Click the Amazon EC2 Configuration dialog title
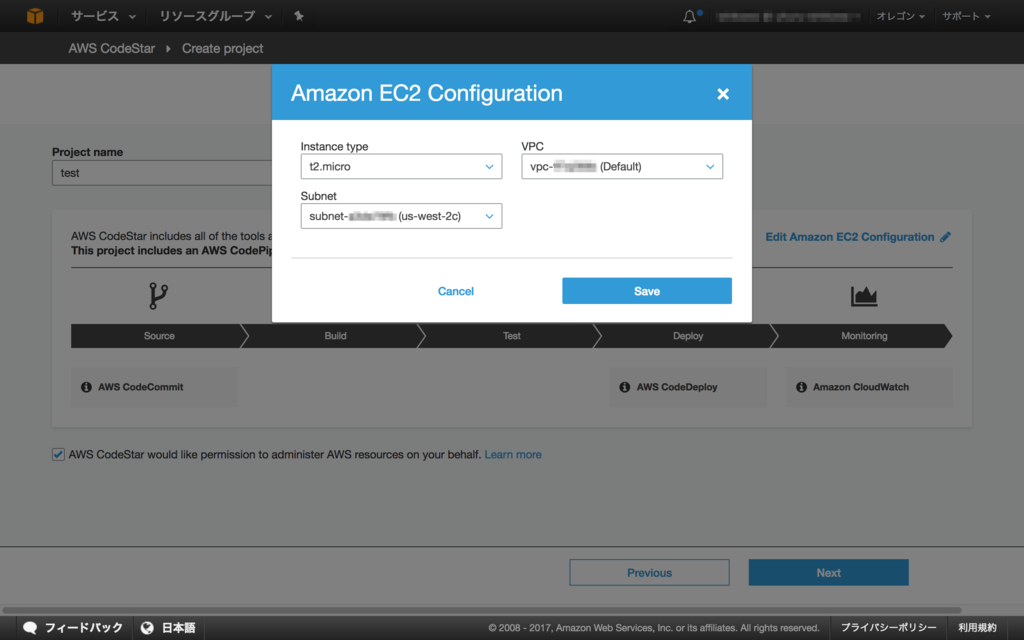1024x640 pixels. (426, 93)
